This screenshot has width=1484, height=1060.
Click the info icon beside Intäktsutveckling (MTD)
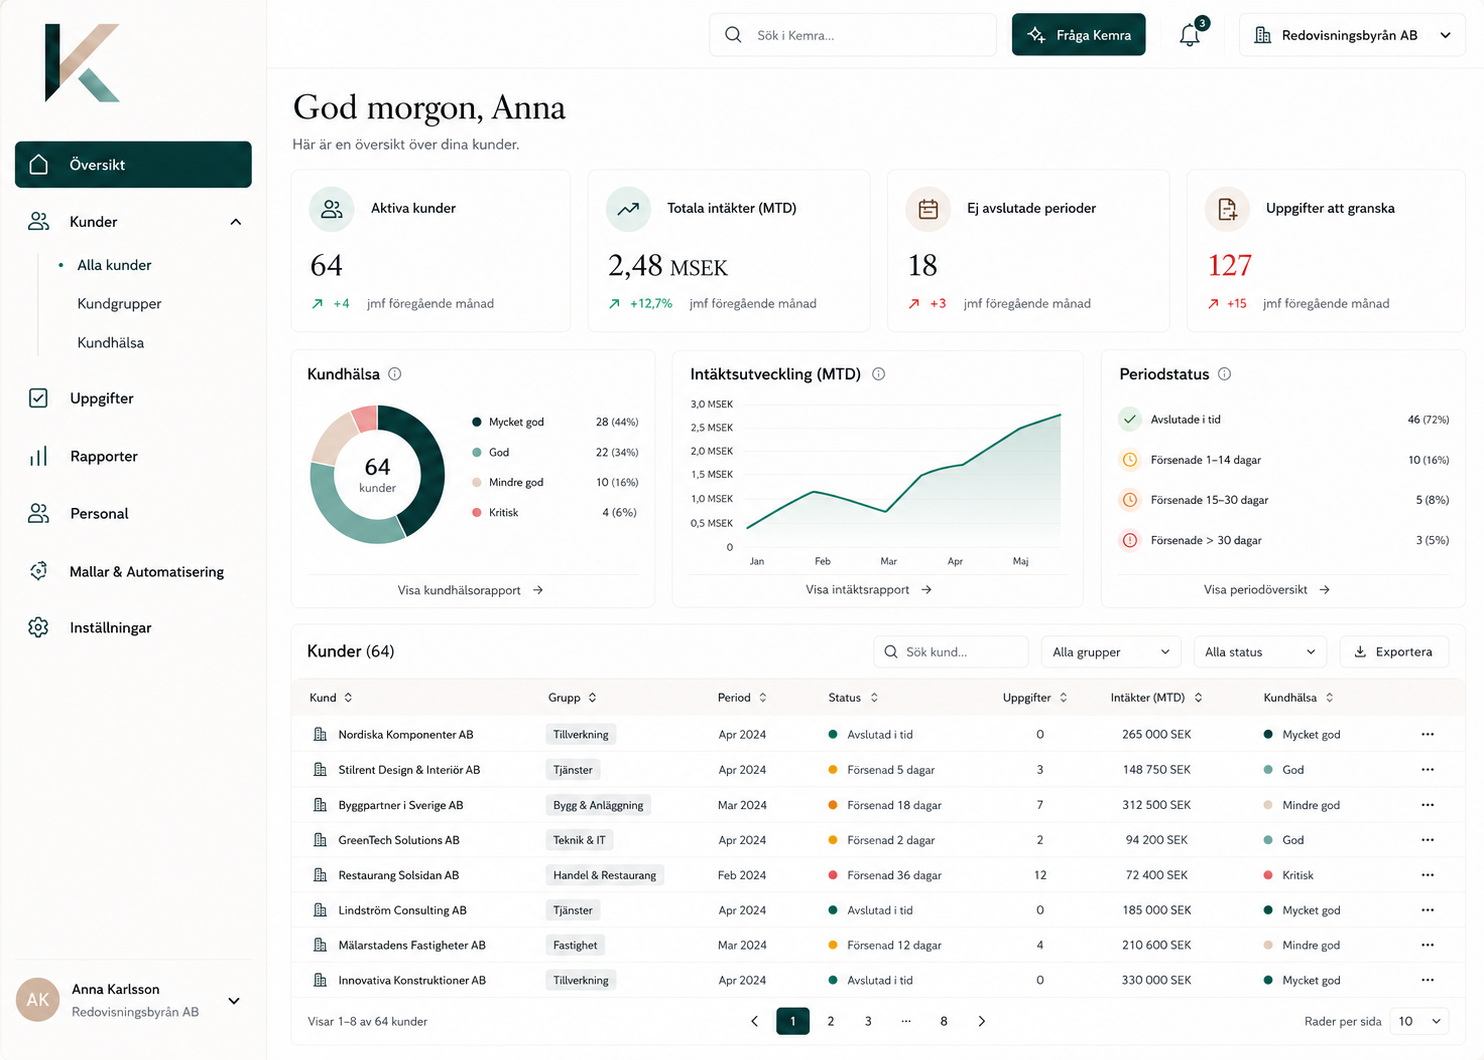click(x=879, y=374)
